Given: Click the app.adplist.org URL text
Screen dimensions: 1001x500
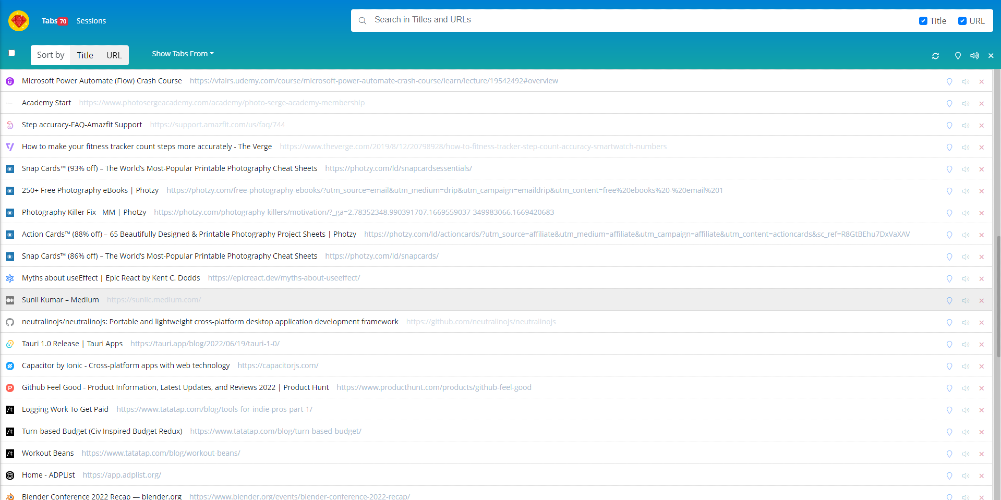Looking at the screenshot, I should [121, 475].
